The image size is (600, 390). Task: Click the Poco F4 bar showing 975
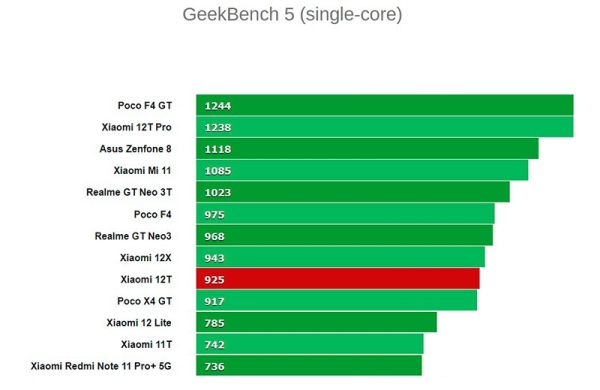(345, 214)
